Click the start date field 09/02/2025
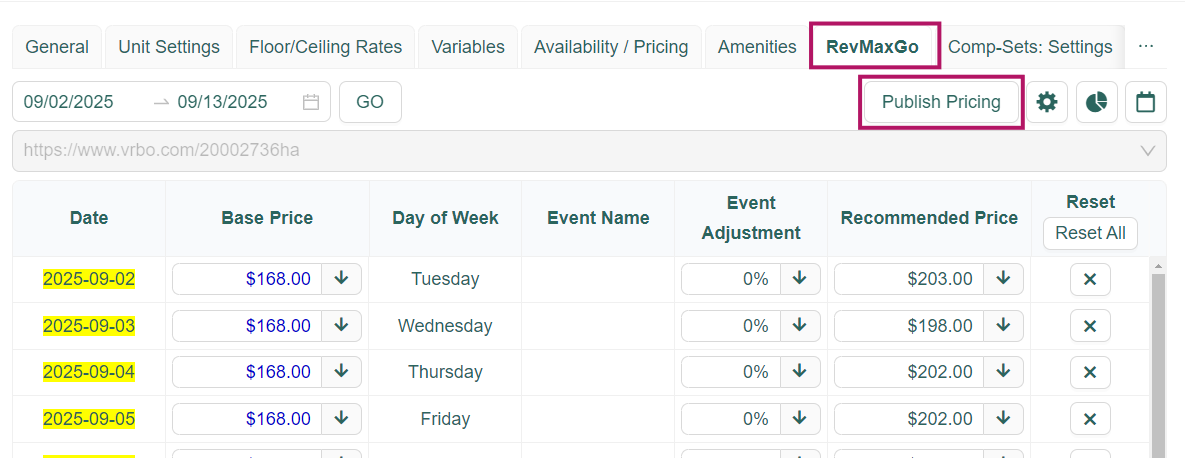 70,102
